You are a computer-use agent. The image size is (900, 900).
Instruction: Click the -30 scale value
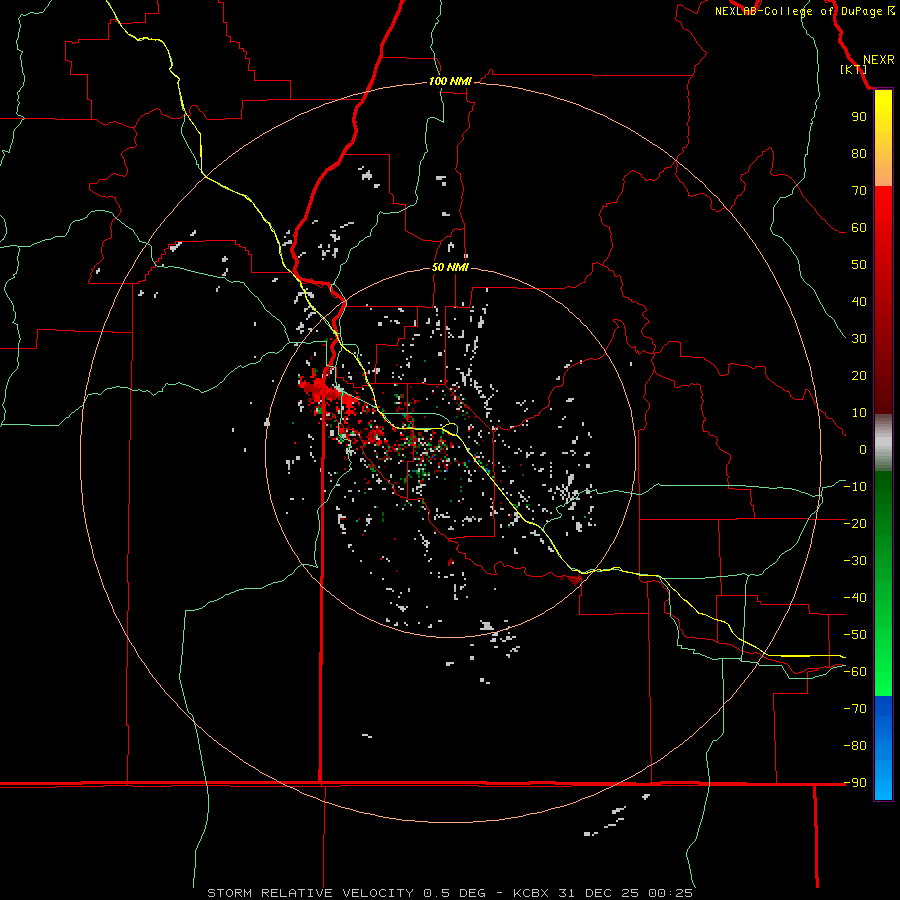click(855, 561)
